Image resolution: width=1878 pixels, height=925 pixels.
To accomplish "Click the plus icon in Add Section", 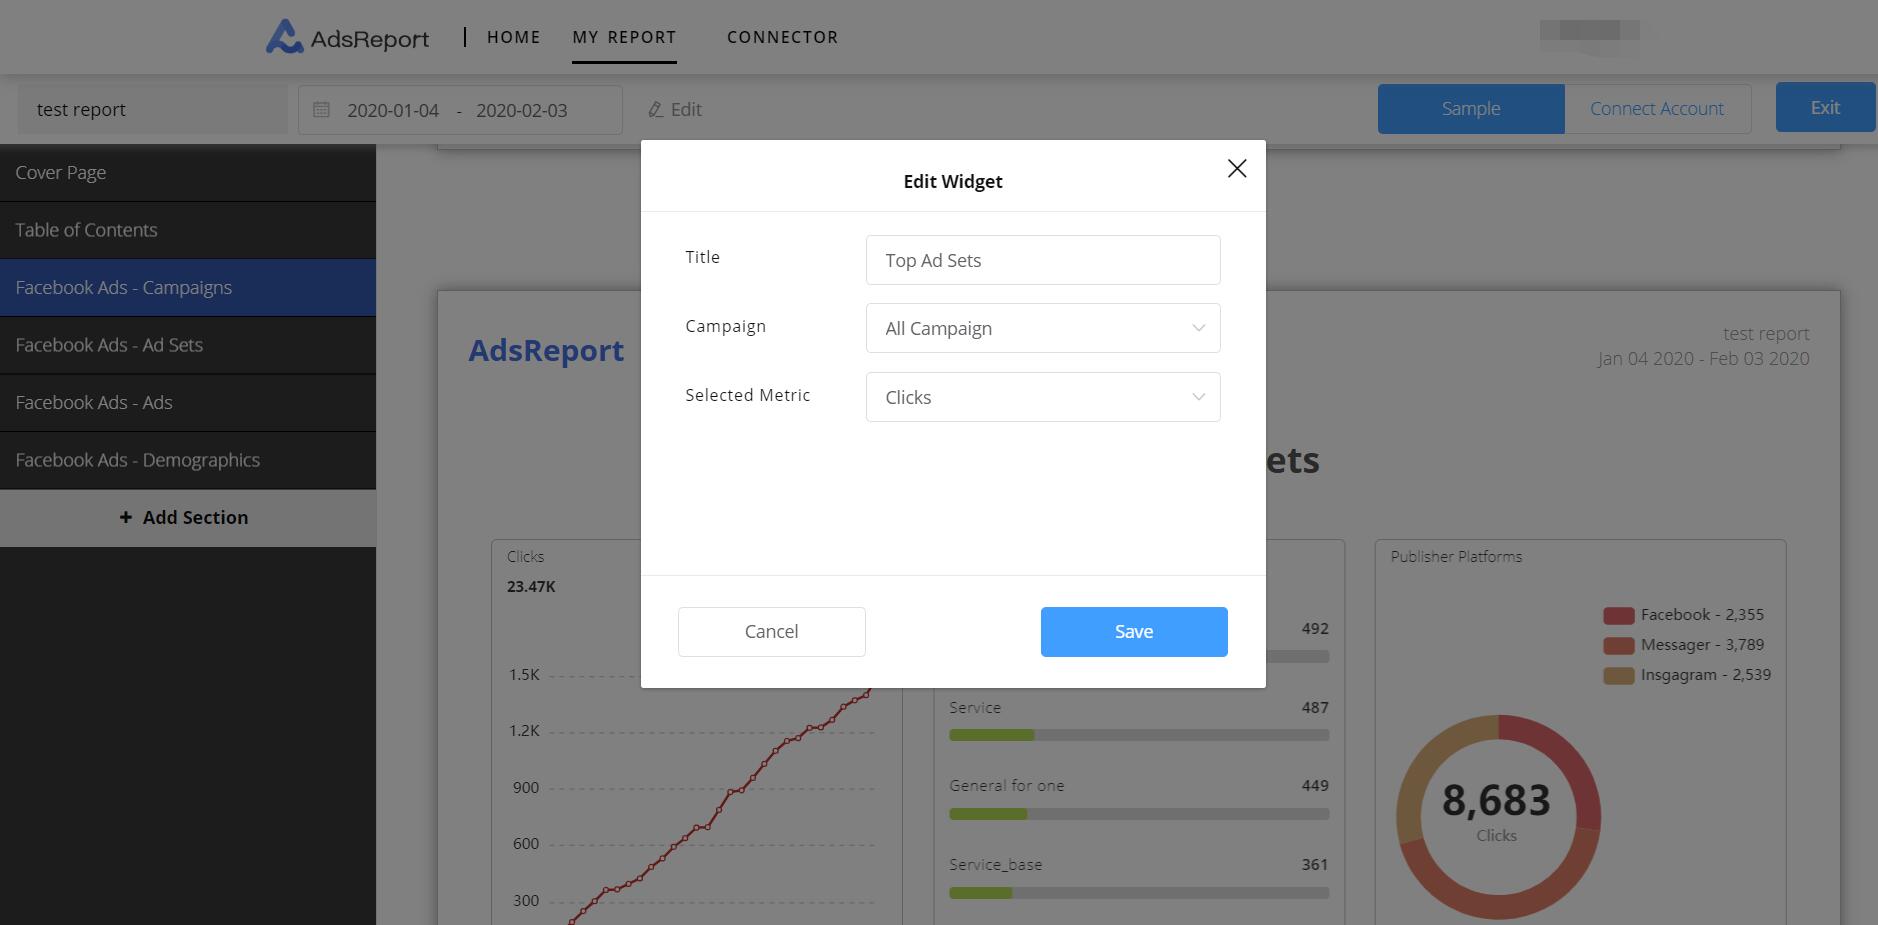I will (x=126, y=517).
